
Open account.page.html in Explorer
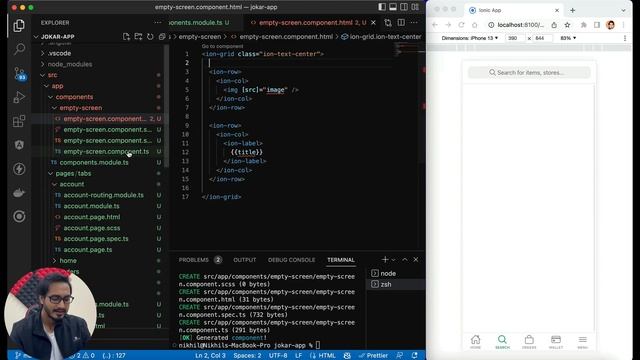click(x=92, y=217)
